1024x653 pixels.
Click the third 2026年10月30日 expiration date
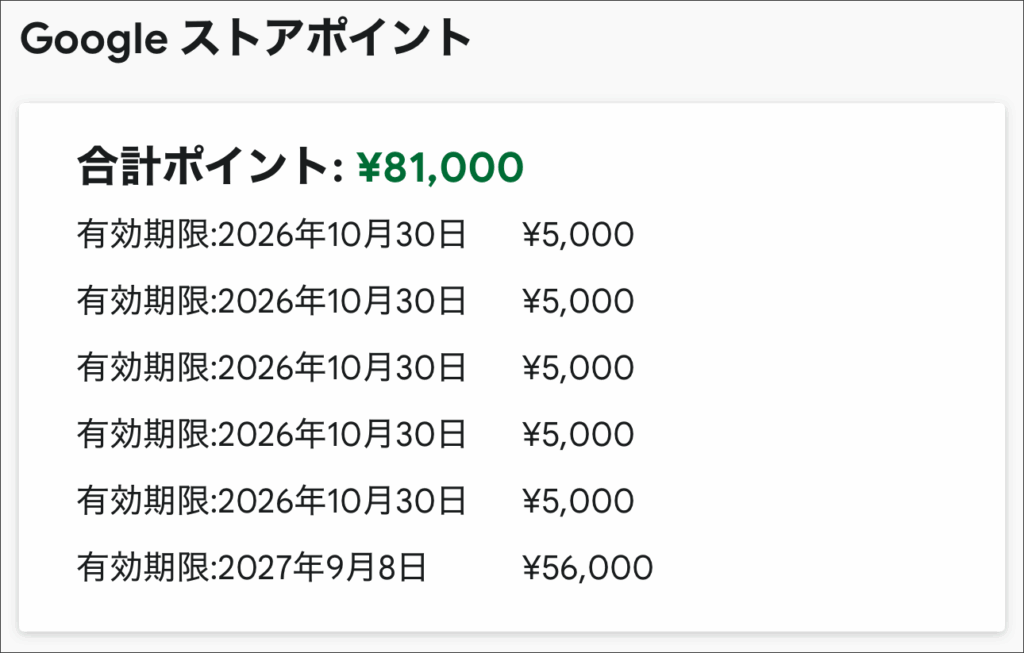(x=342, y=368)
